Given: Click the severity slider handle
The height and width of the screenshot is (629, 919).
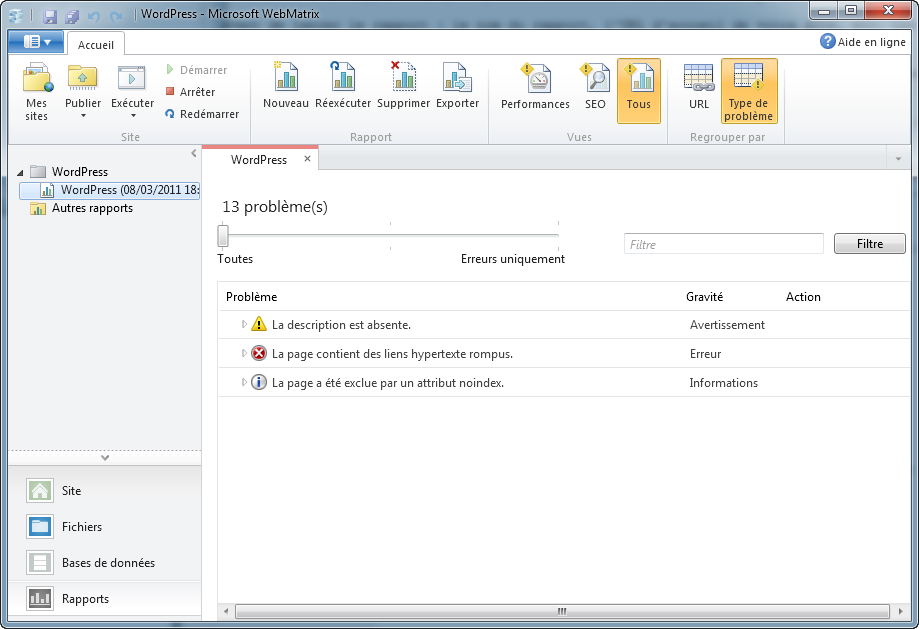Looking at the screenshot, I should pyautogui.click(x=223, y=236).
